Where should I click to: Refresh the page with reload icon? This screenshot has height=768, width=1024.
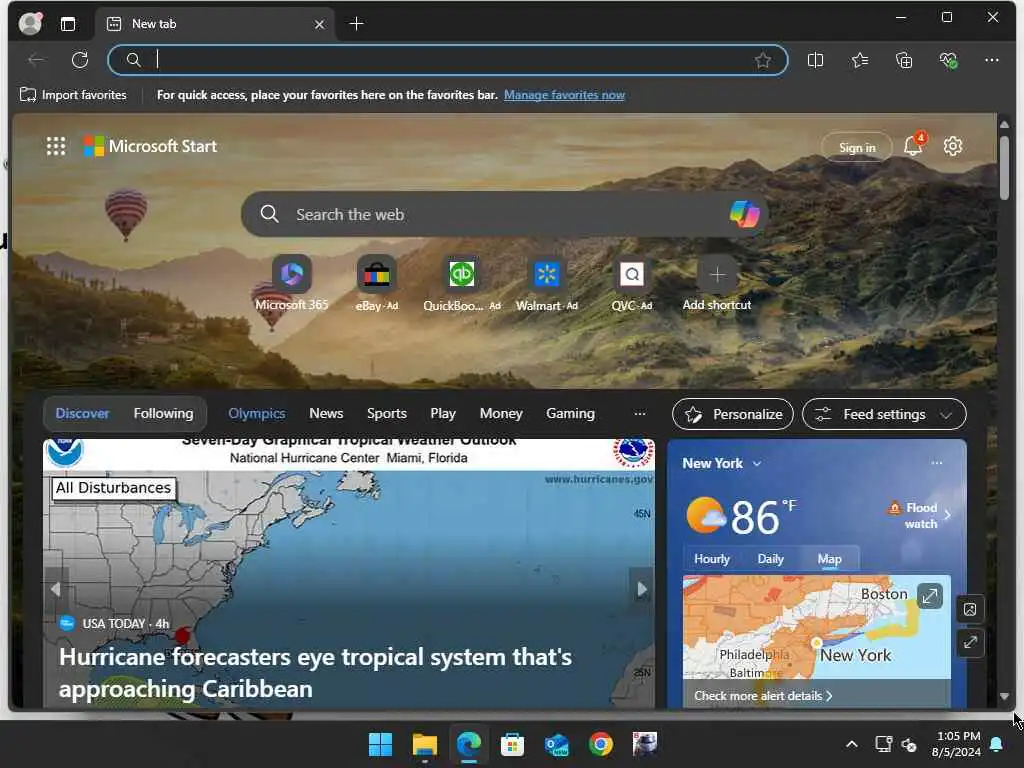(80, 60)
